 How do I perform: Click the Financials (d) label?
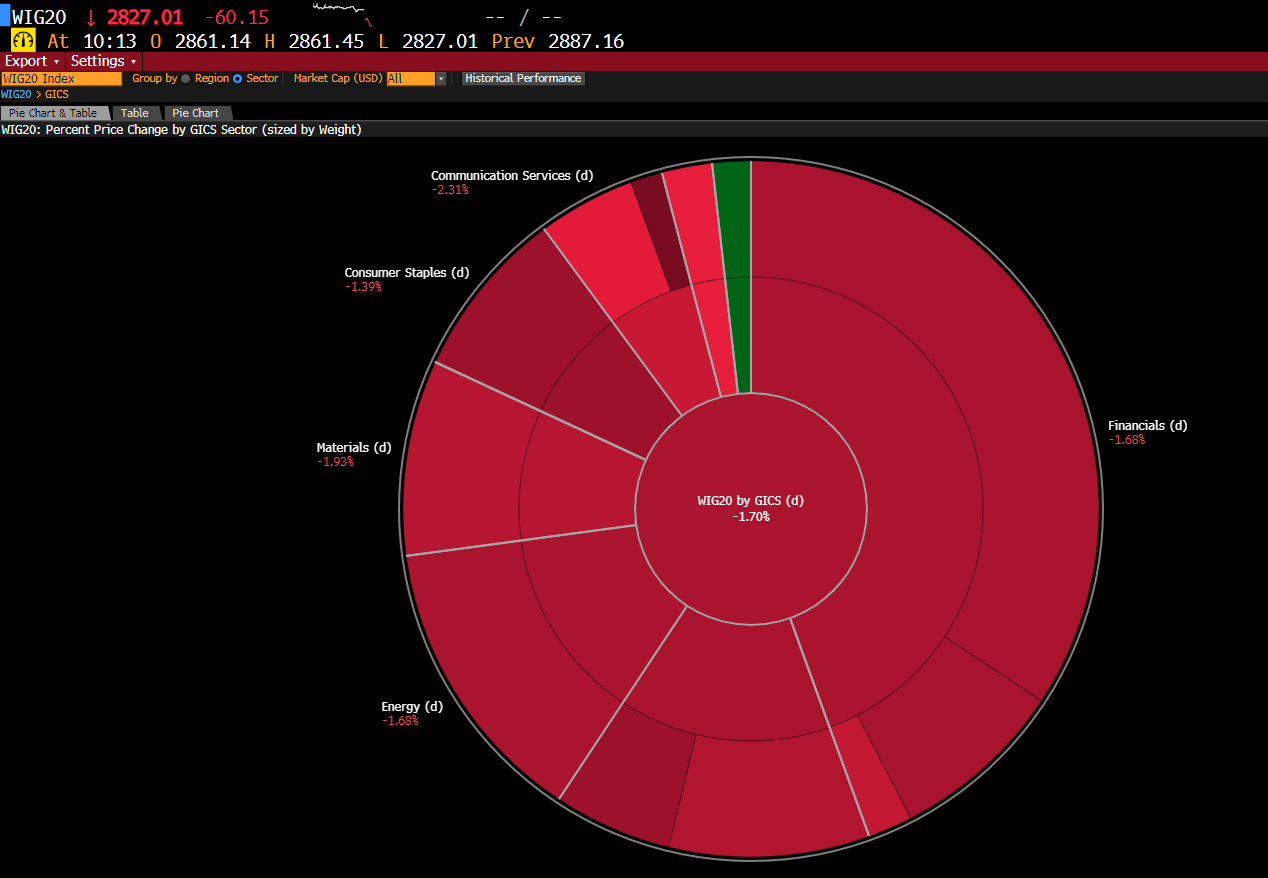click(x=1147, y=425)
